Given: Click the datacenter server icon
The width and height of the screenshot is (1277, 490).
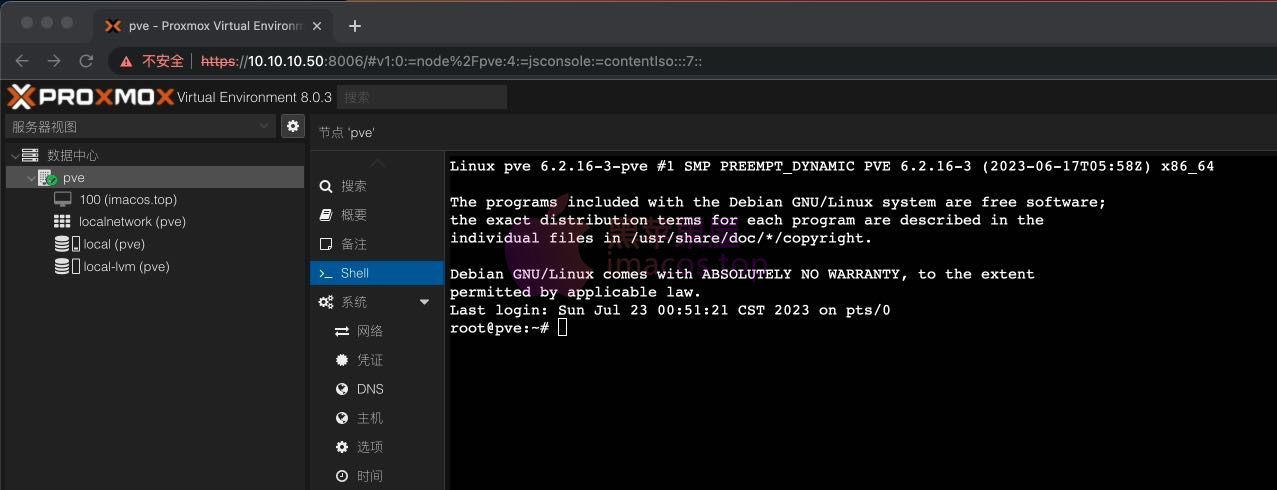Looking at the screenshot, I should (30, 156).
